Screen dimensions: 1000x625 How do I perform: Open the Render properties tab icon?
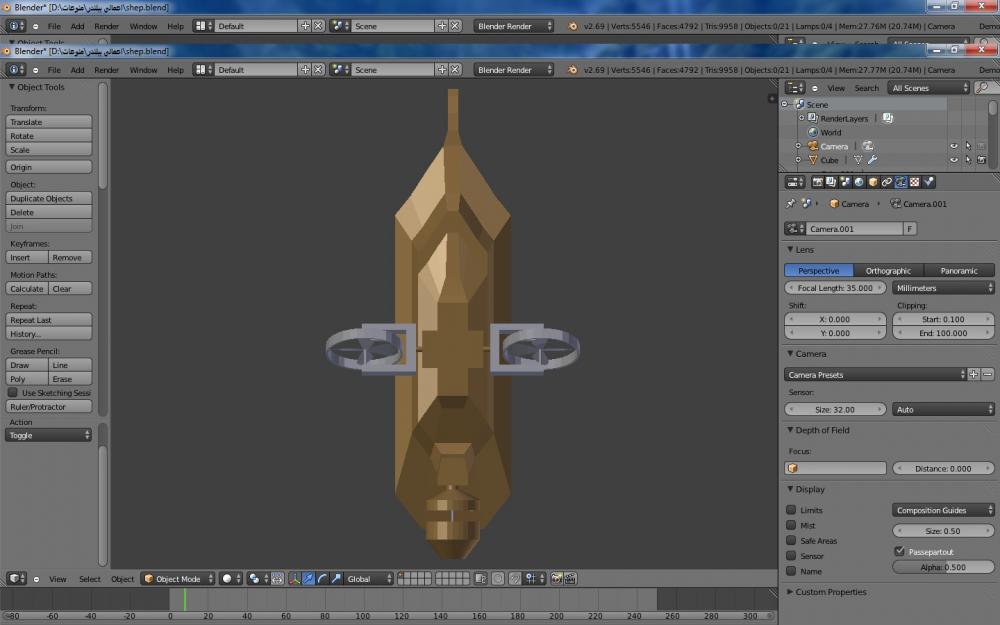click(x=818, y=182)
